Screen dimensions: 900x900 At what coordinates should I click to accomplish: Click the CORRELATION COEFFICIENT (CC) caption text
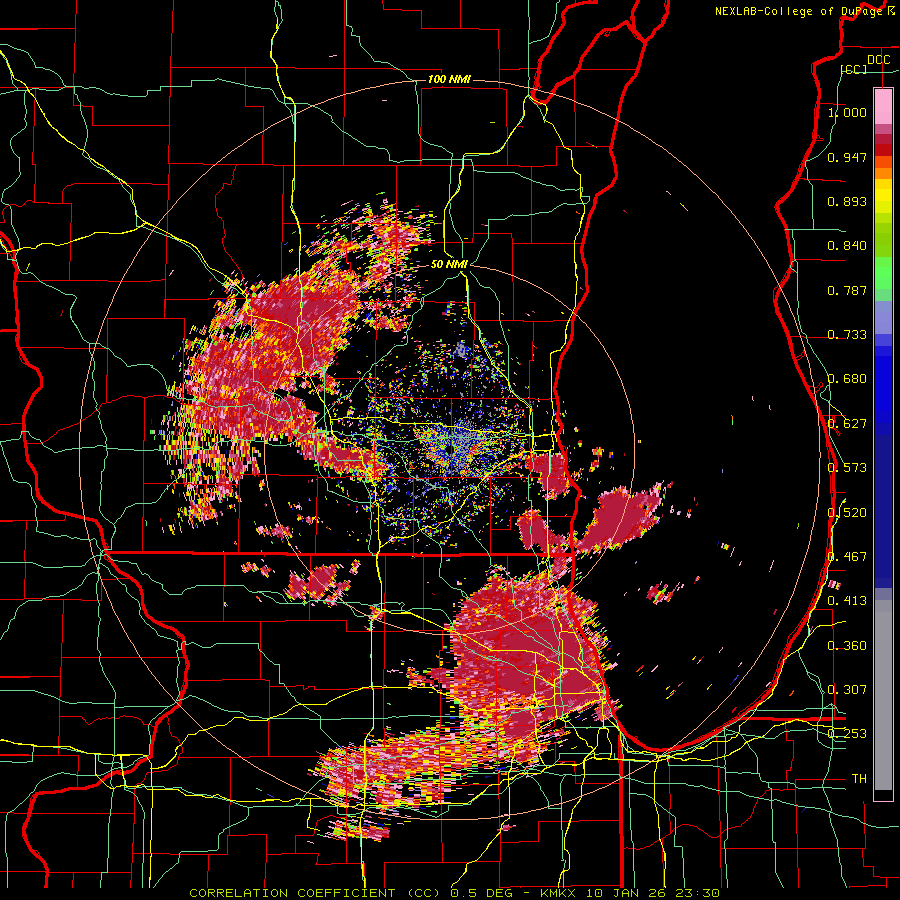(x=315, y=893)
